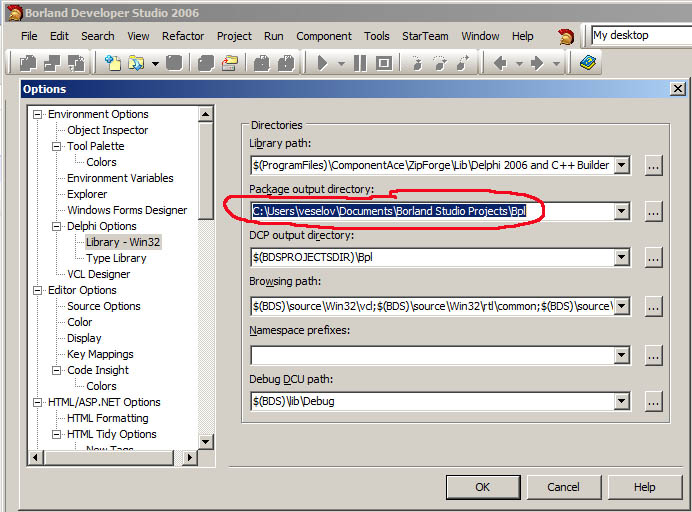
Task: Select Source Options tree item
Action: tap(104, 306)
